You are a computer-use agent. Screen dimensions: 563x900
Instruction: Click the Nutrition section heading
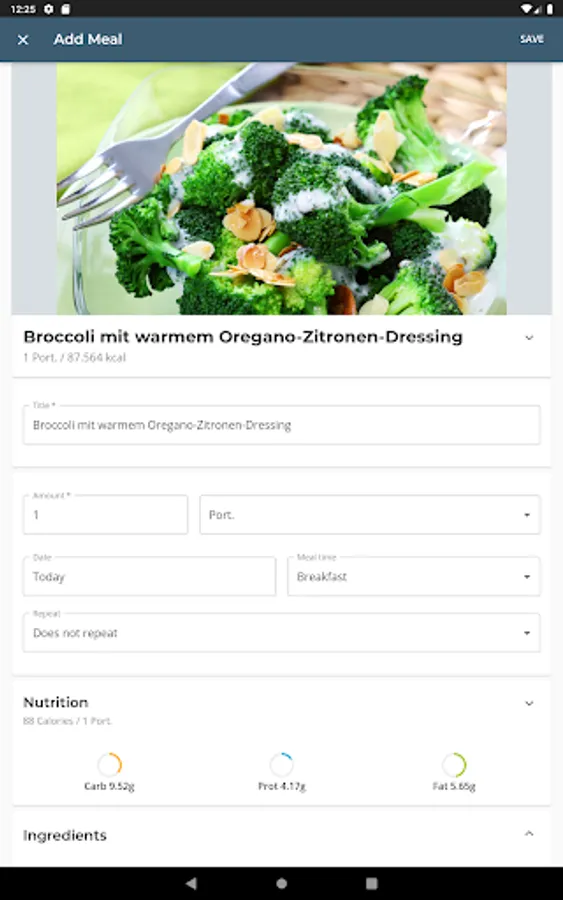tap(56, 702)
